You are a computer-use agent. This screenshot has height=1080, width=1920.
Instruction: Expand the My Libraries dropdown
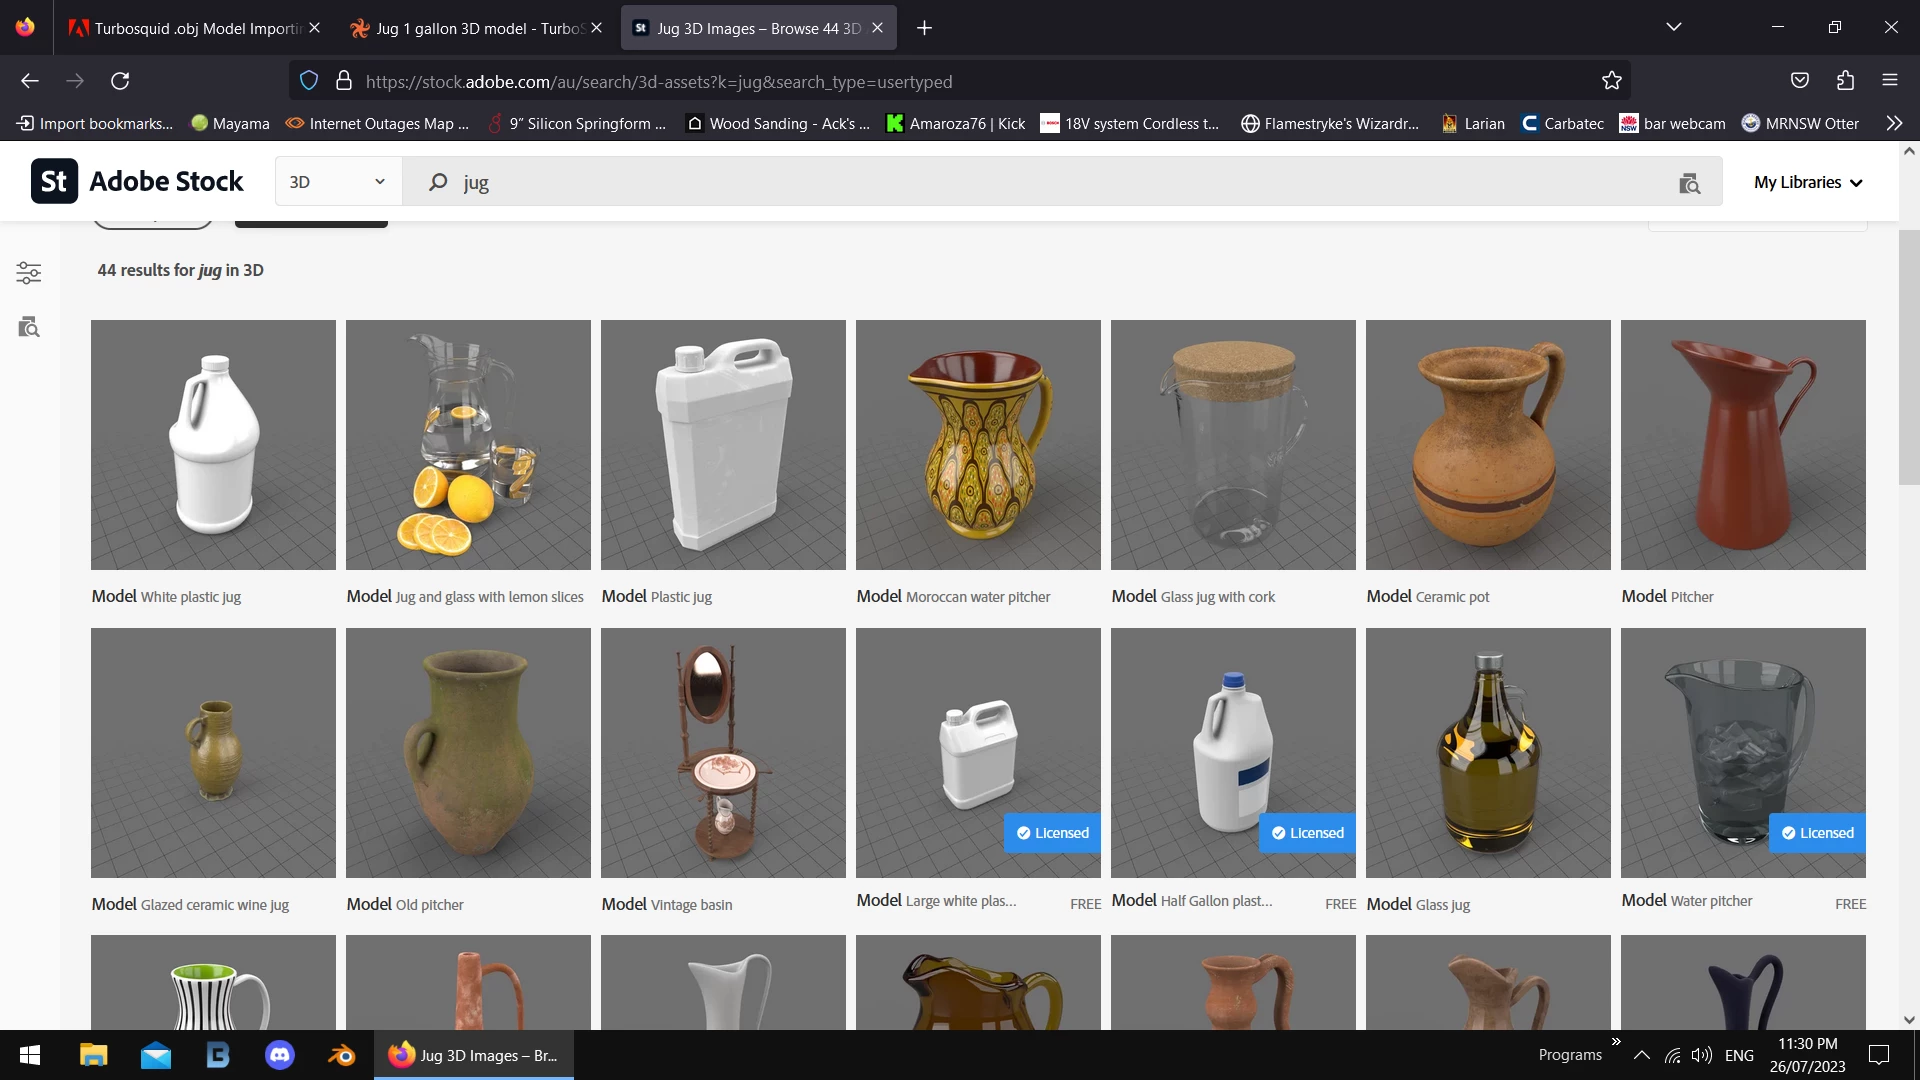click(1808, 182)
